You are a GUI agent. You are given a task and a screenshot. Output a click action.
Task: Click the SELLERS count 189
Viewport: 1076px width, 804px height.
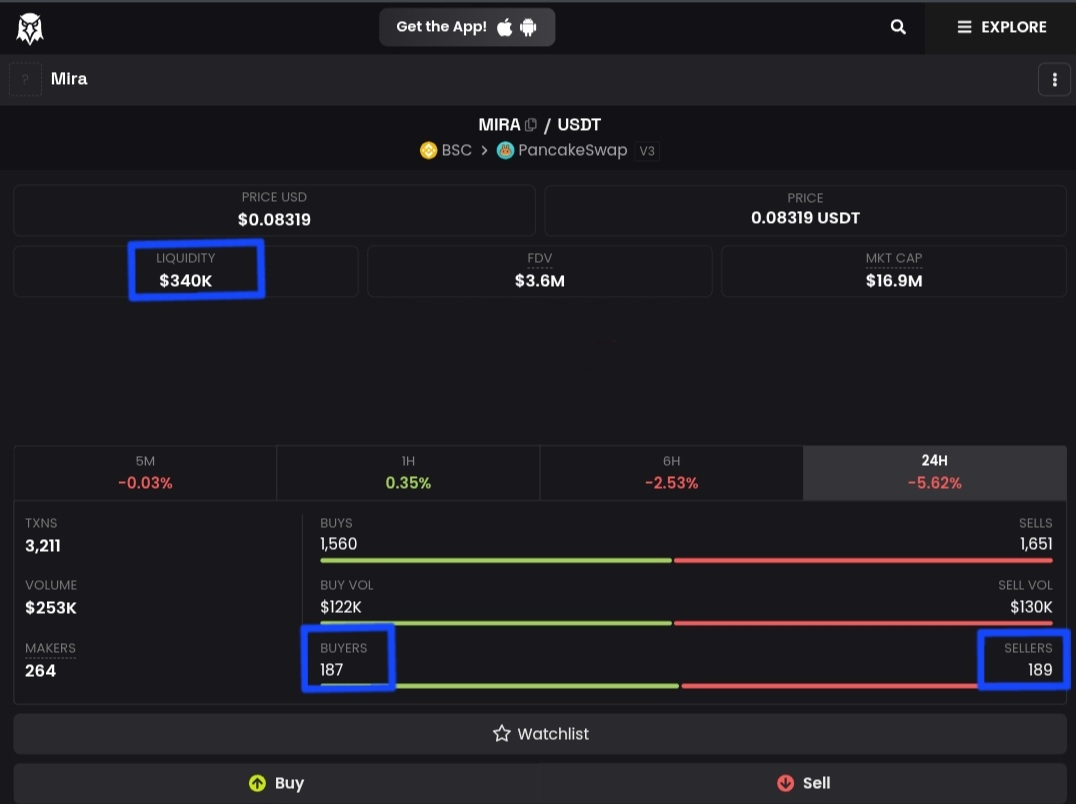[1040, 670]
